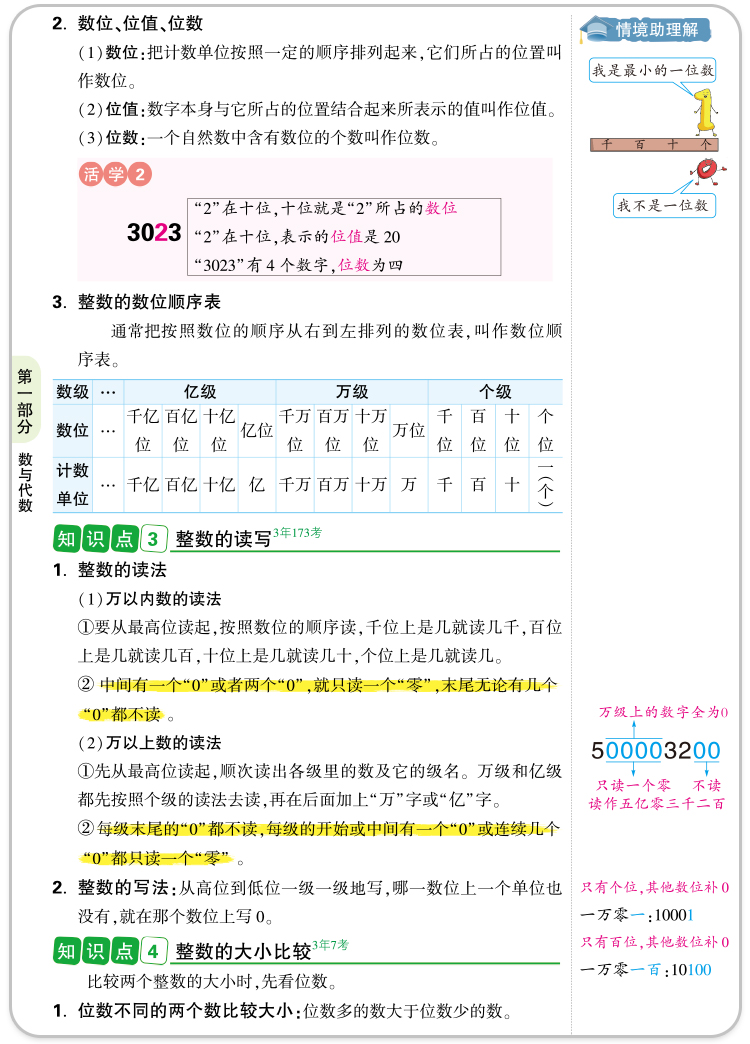Select the box line 表示的位值是 20

tap(297, 237)
